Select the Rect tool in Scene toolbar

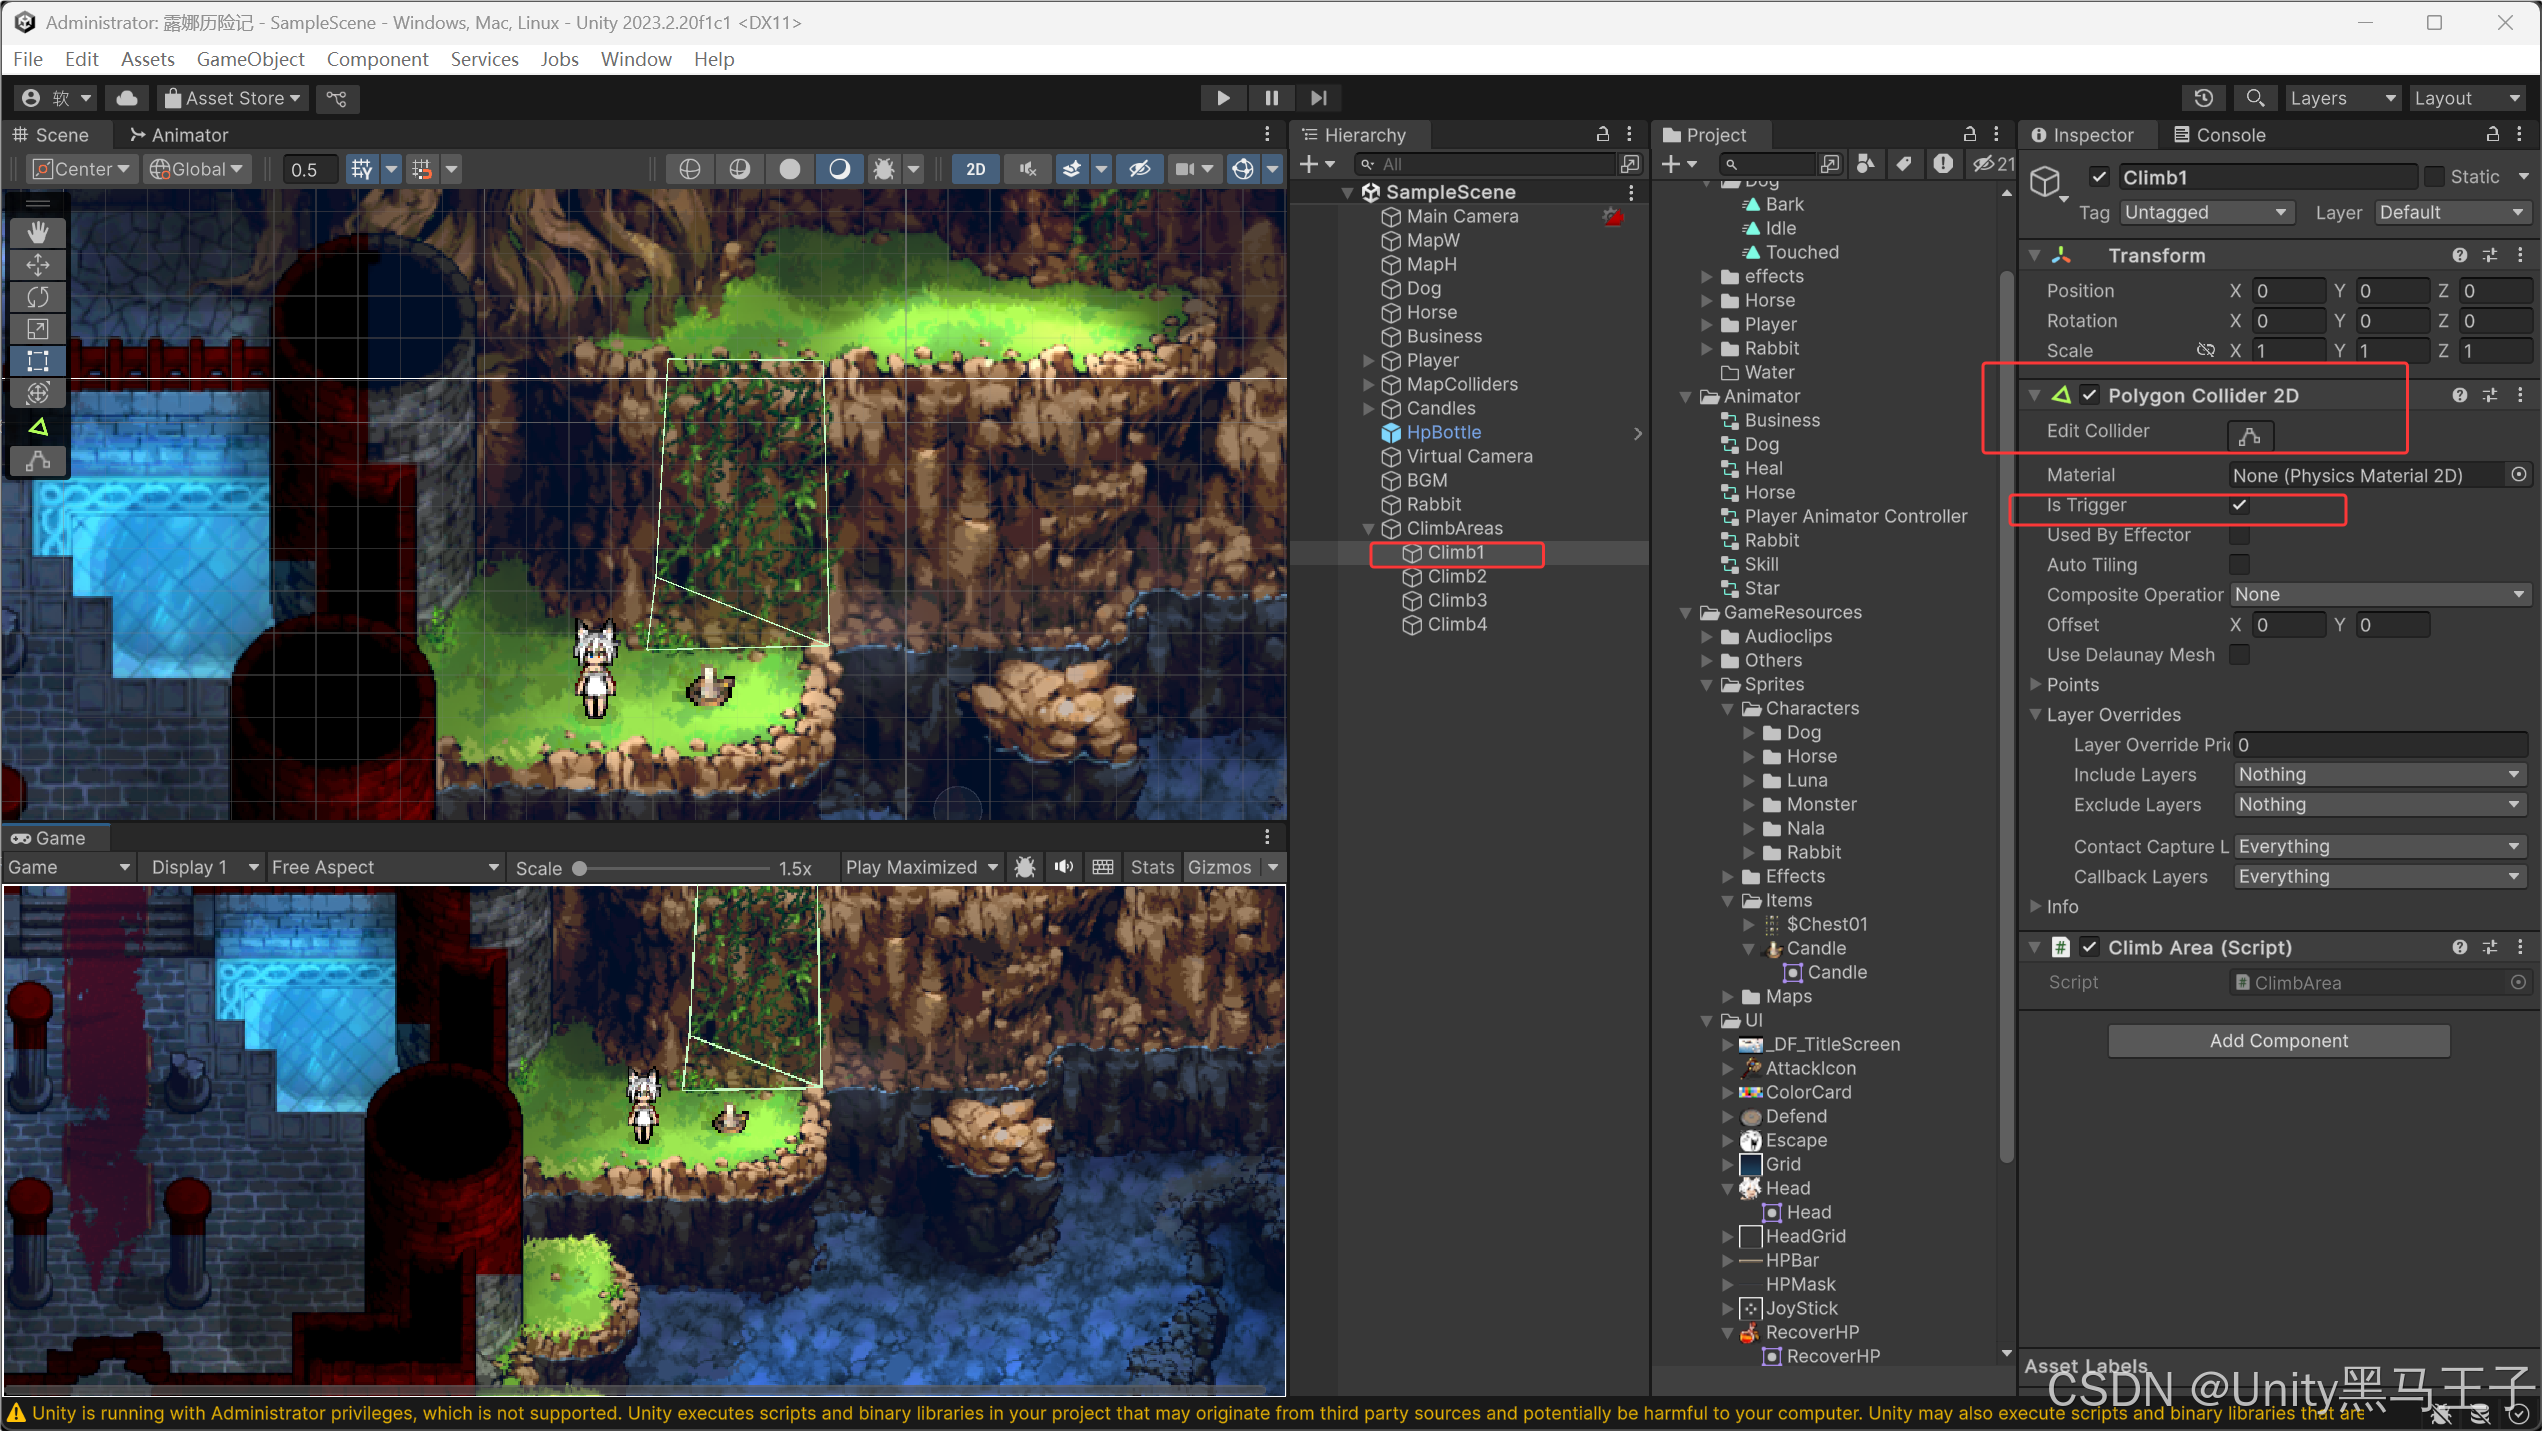tap(38, 361)
